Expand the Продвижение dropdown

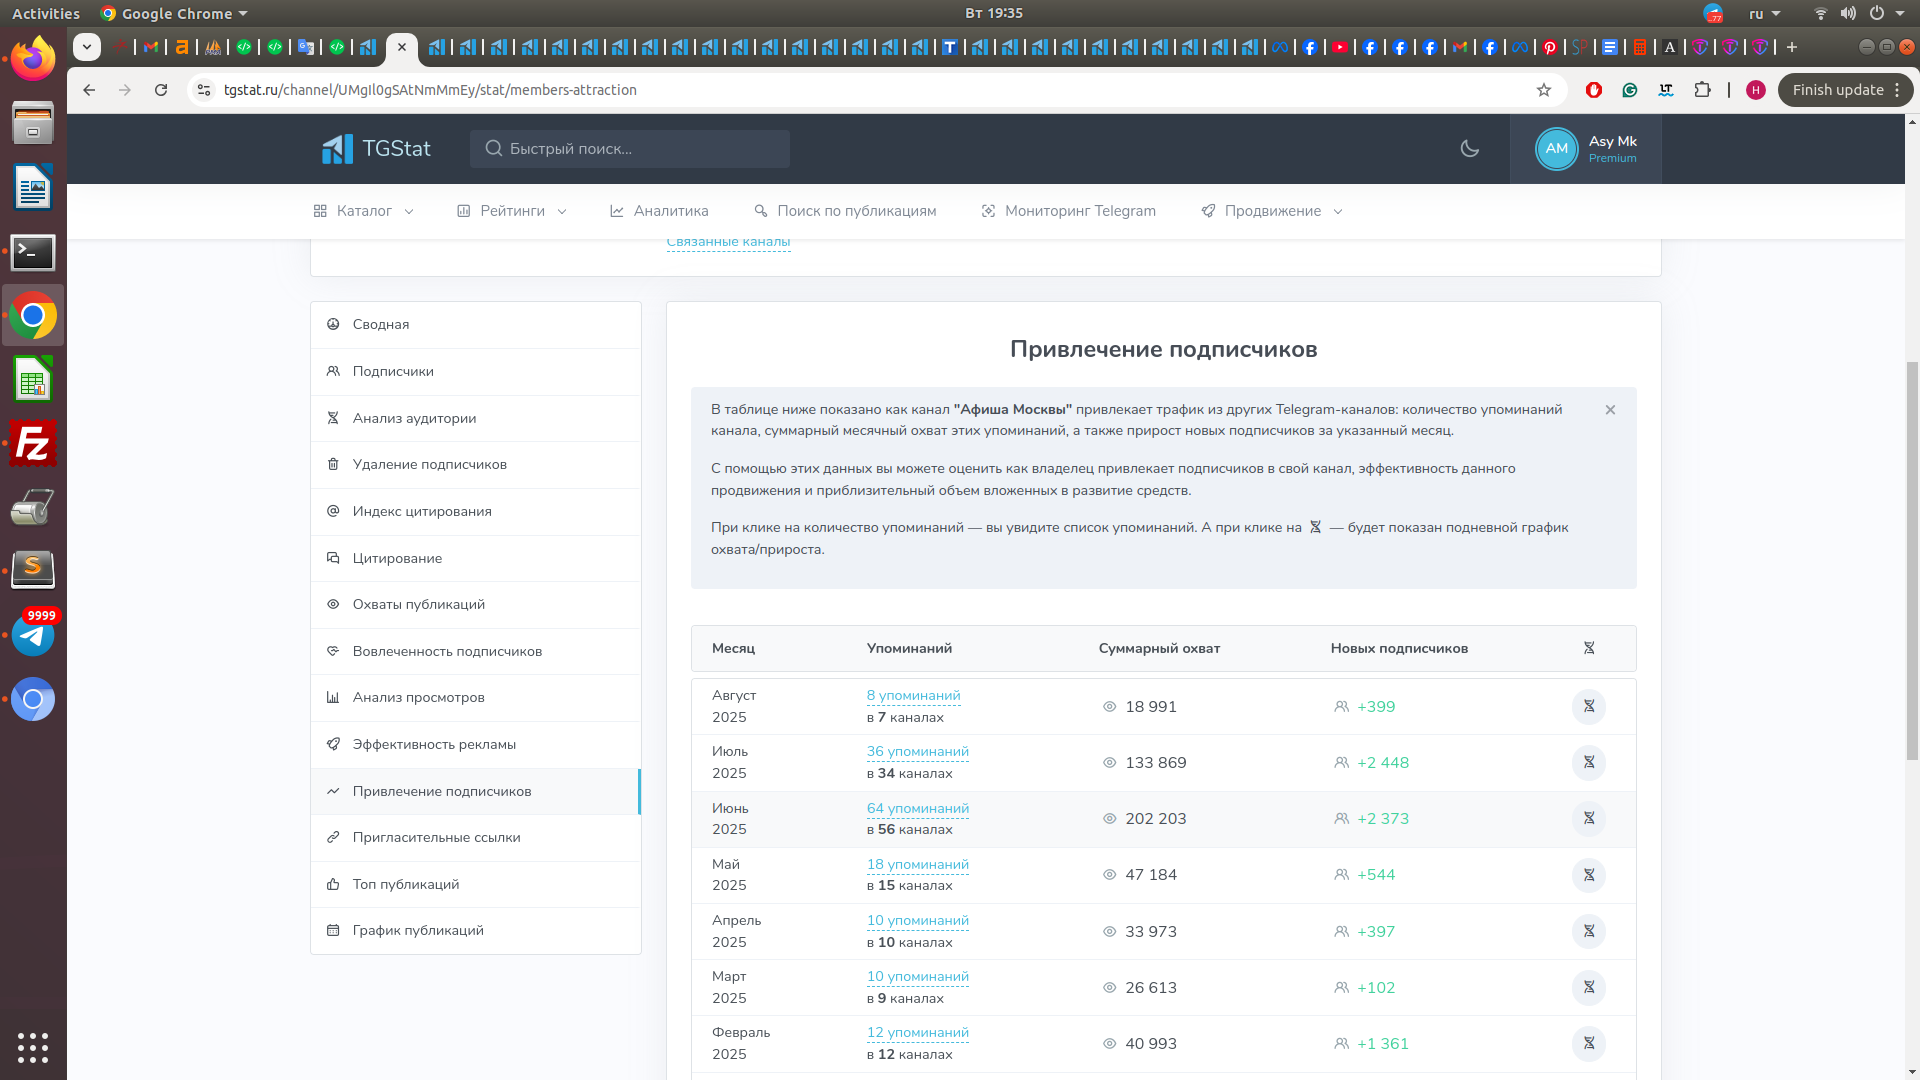point(1272,211)
